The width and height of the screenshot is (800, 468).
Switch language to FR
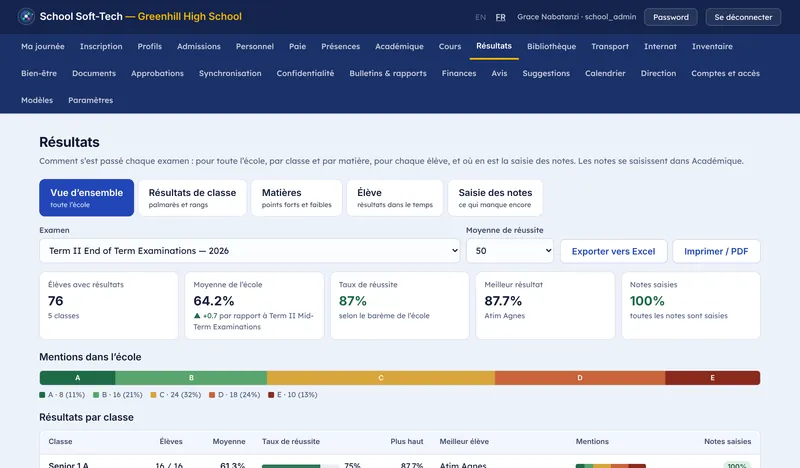point(501,17)
